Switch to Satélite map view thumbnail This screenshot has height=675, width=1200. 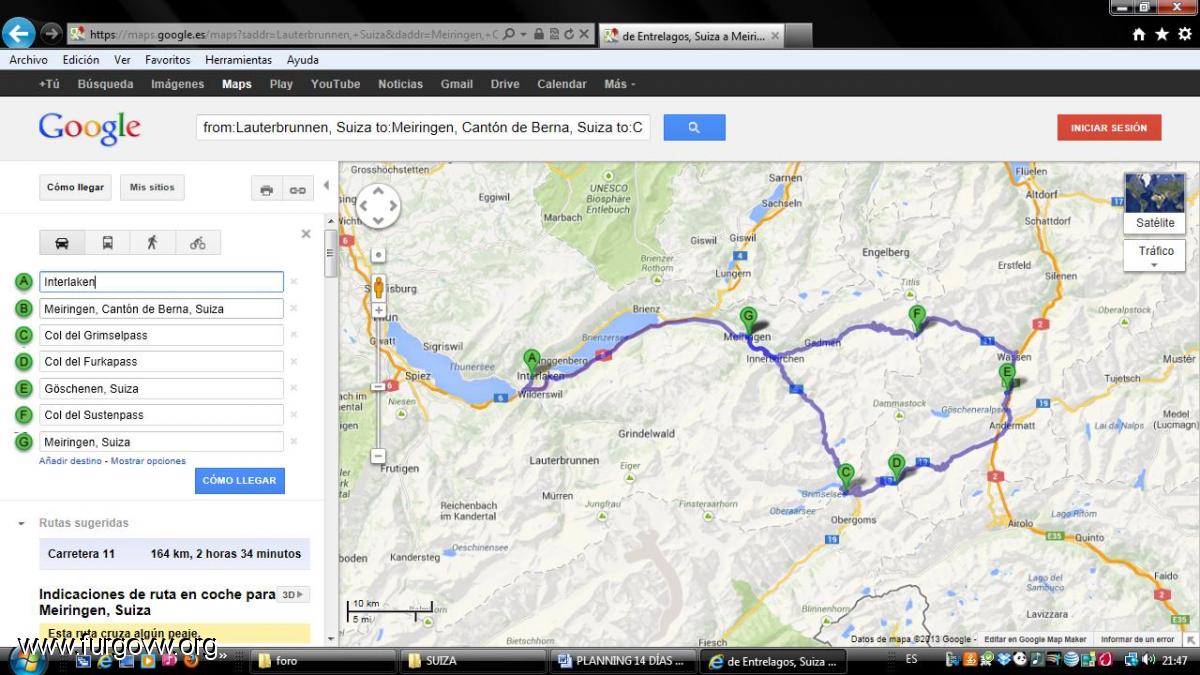tap(1155, 202)
